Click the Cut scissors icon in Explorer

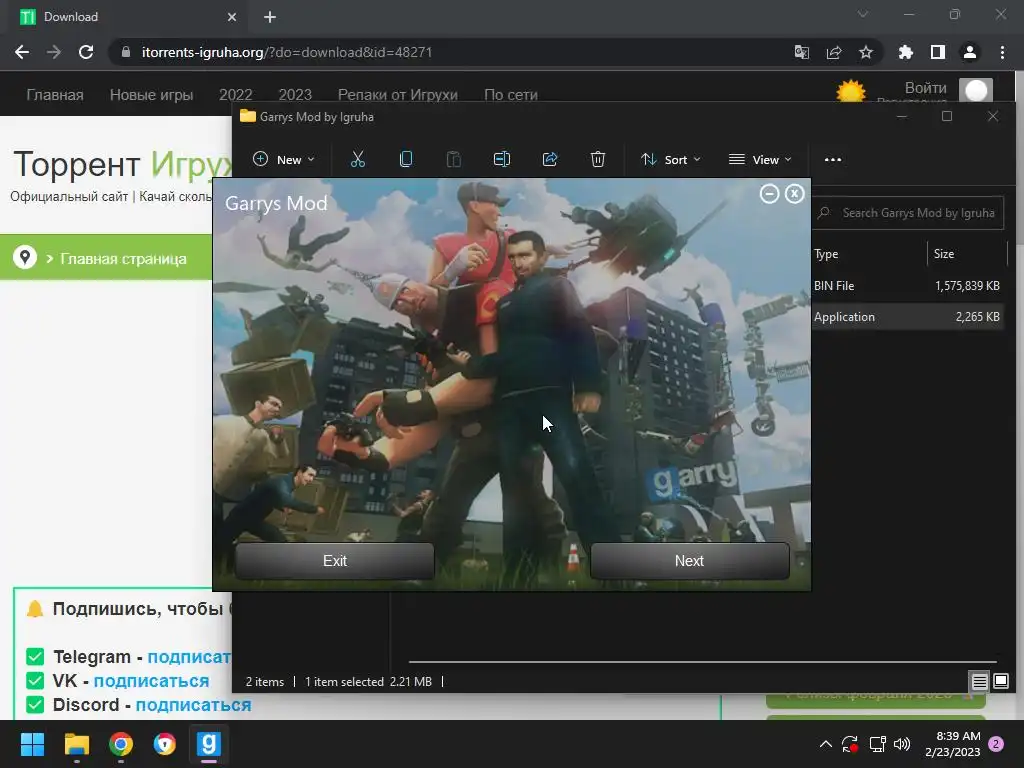[358, 159]
